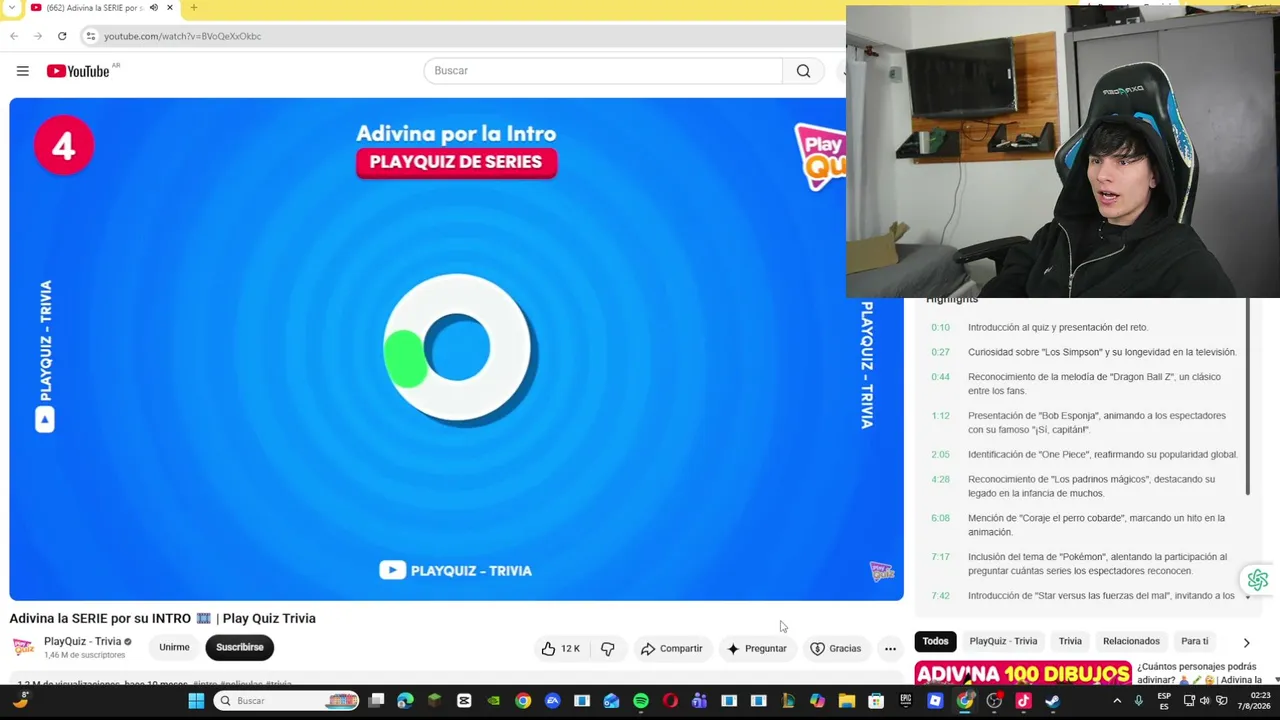
Task: Mute the tab using its speaker icon
Action: click(x=153, y=8)
